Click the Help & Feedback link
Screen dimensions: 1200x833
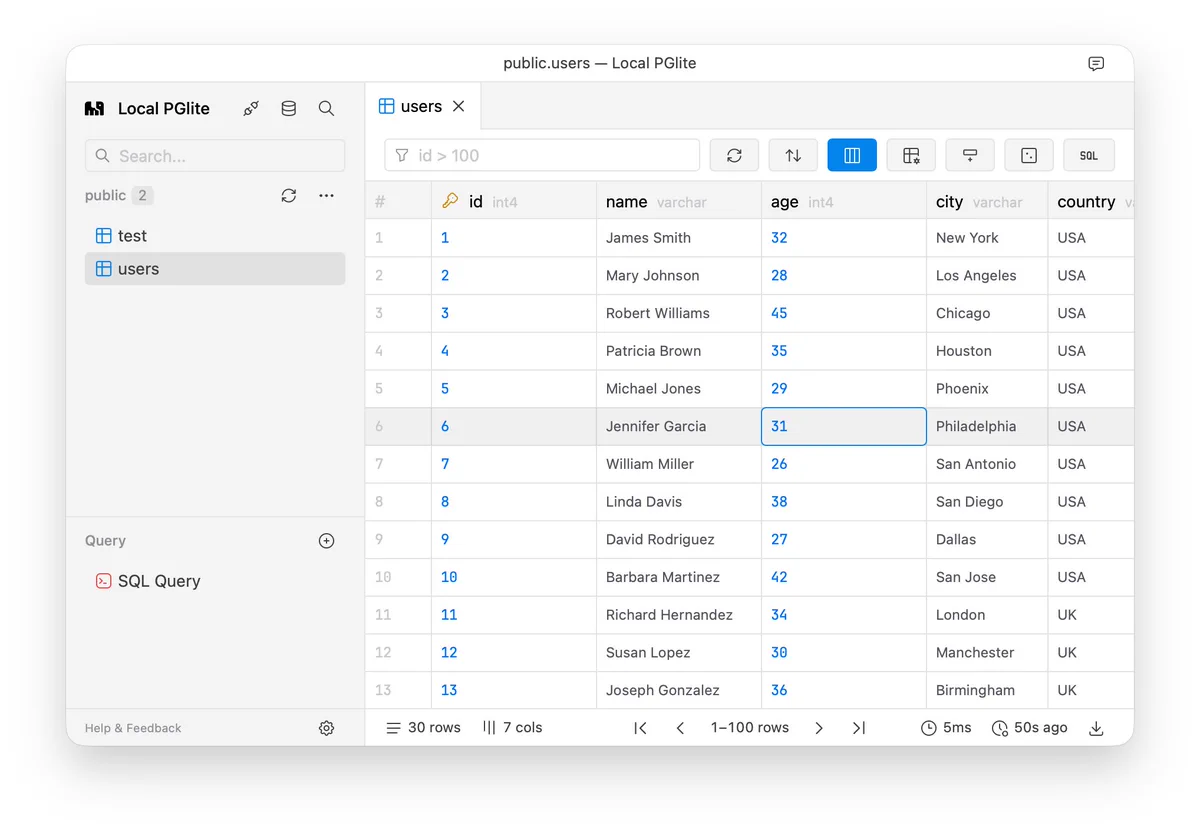click(133, 728)
